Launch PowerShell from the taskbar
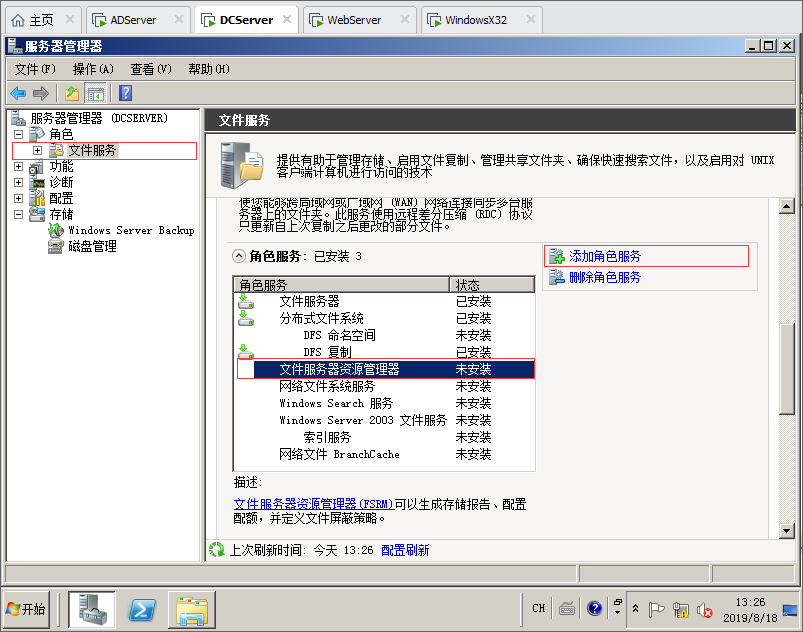The width and height of the screenshot is (803, 632). [142, 609]
